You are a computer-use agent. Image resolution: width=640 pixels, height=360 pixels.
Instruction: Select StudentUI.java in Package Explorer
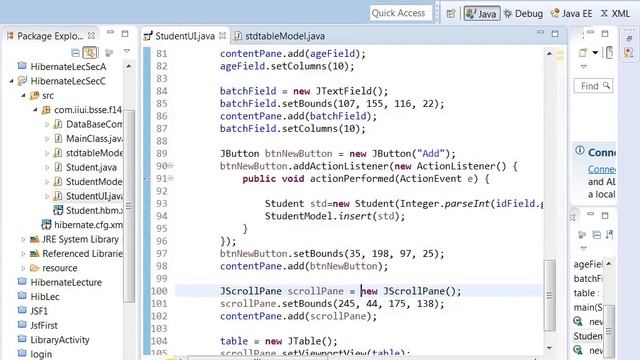coord(94,196)
